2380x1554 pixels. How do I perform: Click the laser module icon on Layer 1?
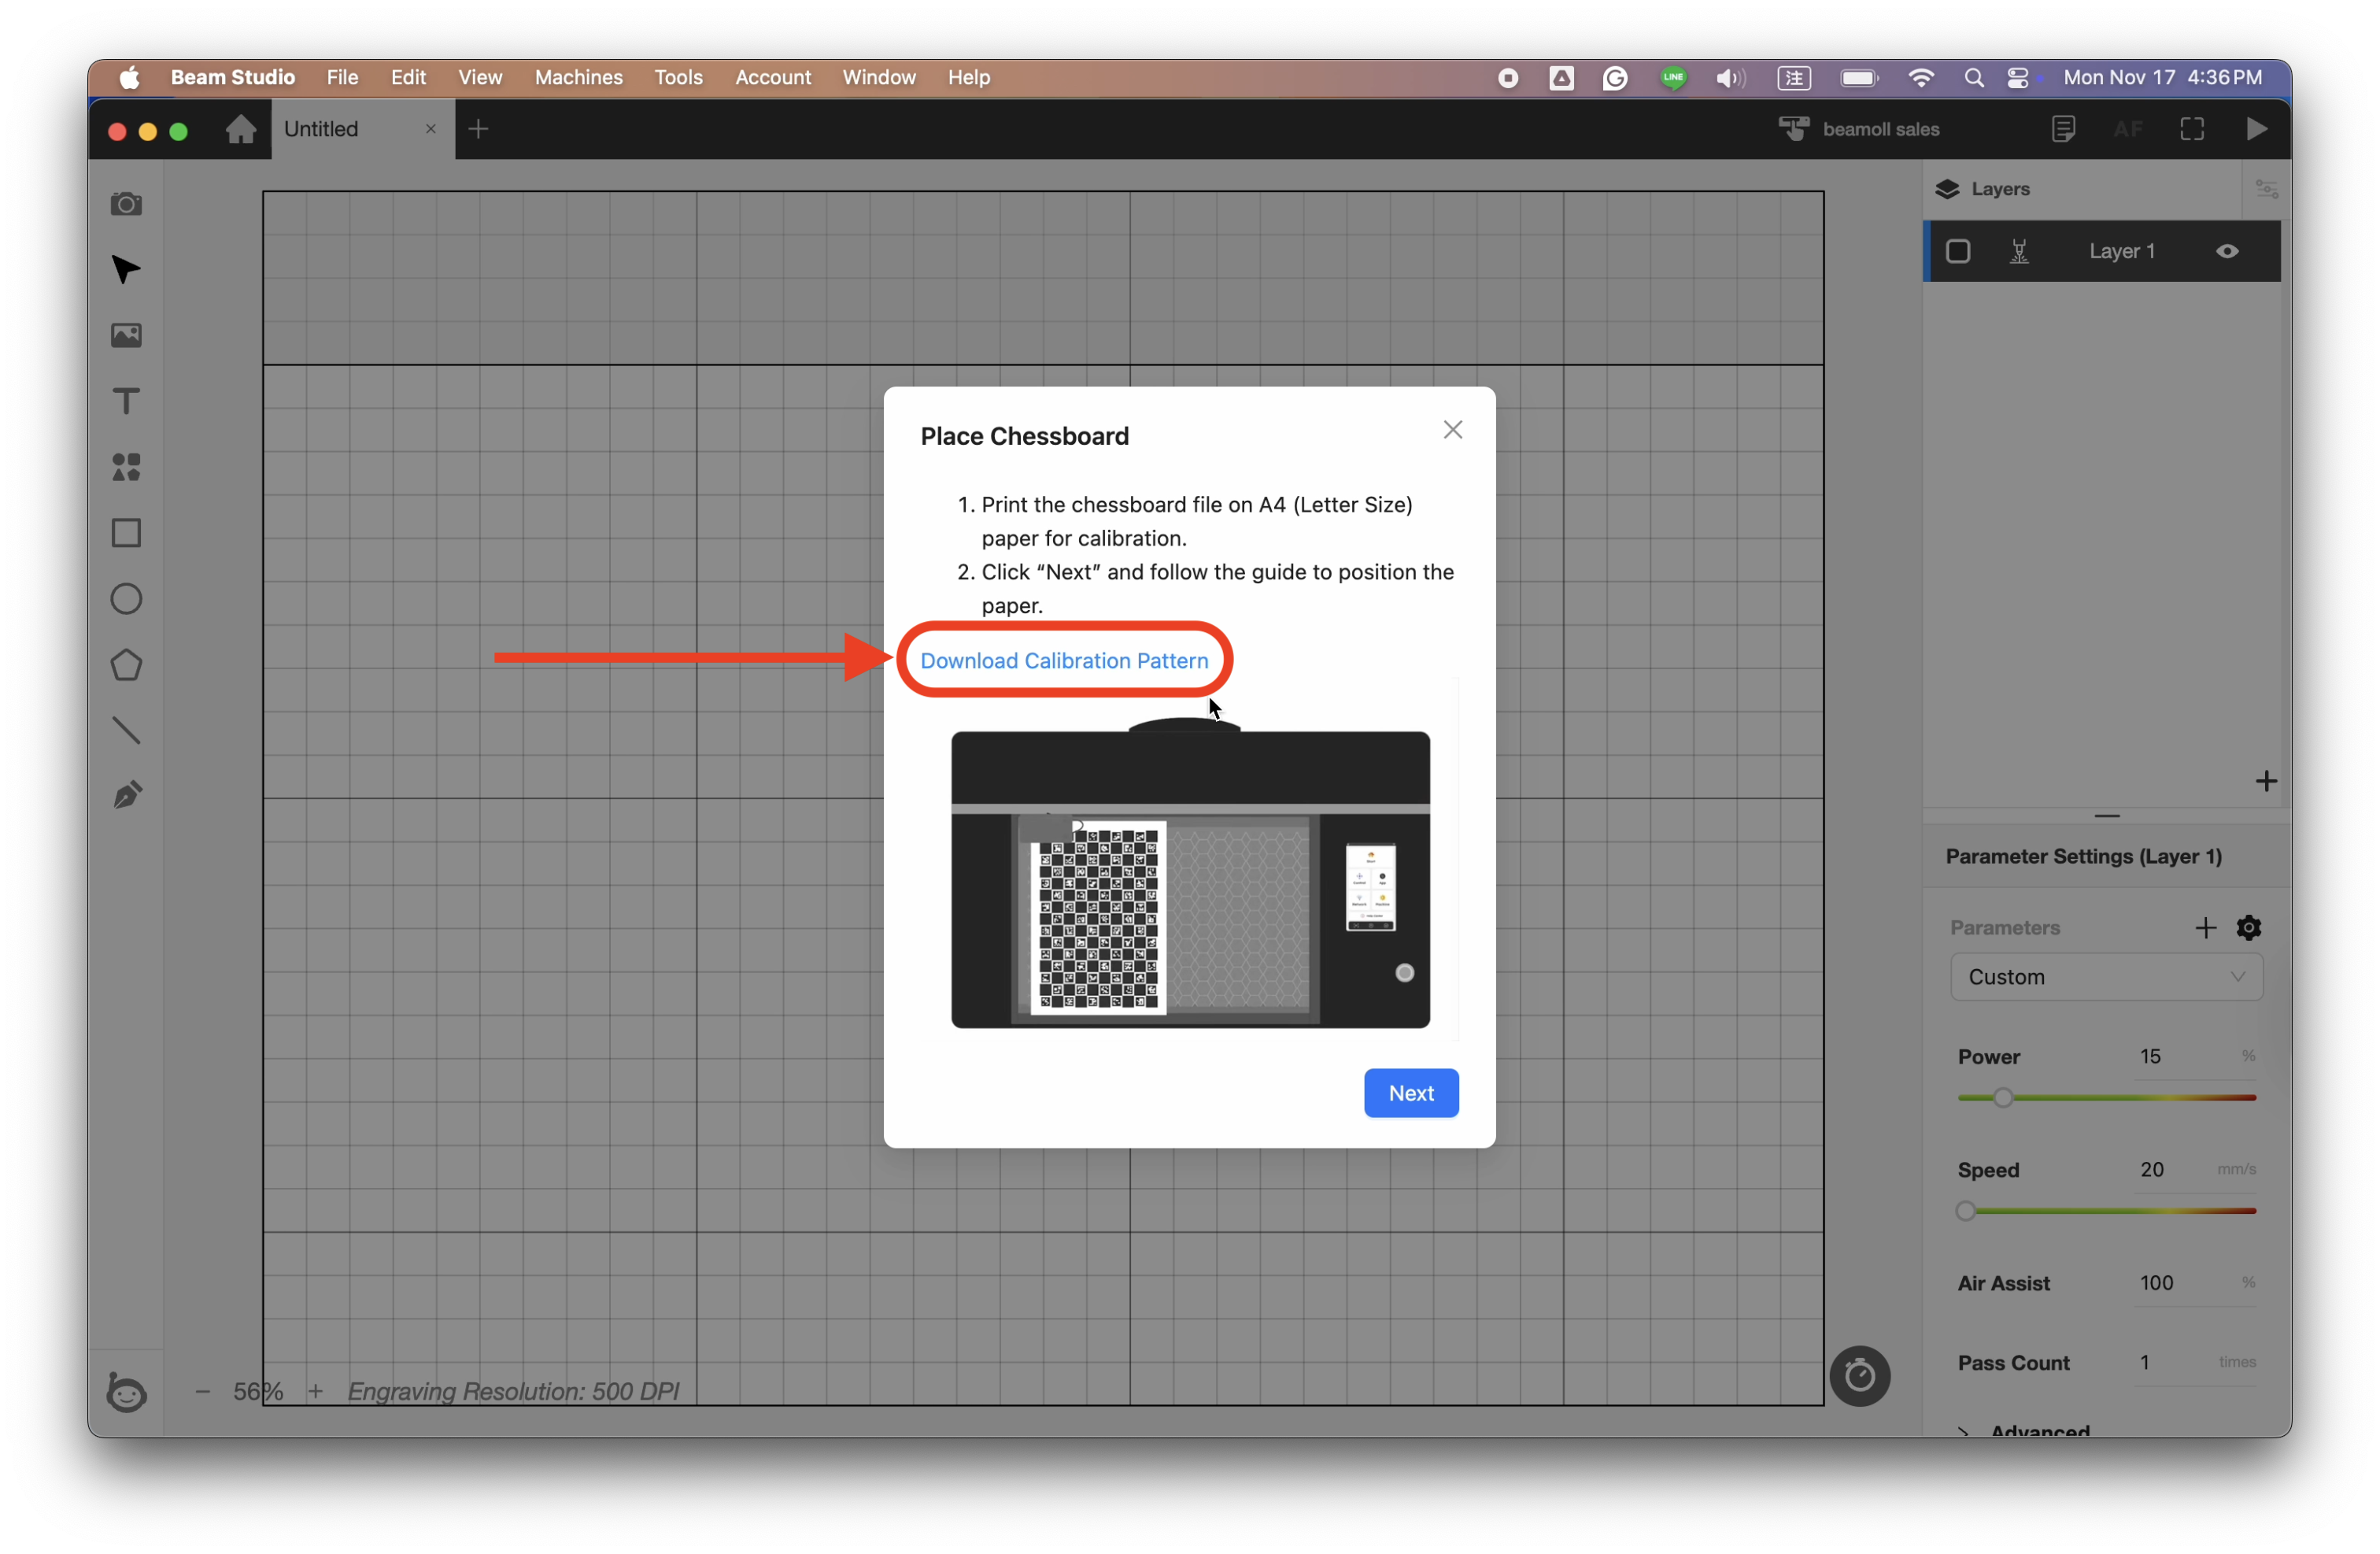pyautogui.click(x=2019, y=251)
